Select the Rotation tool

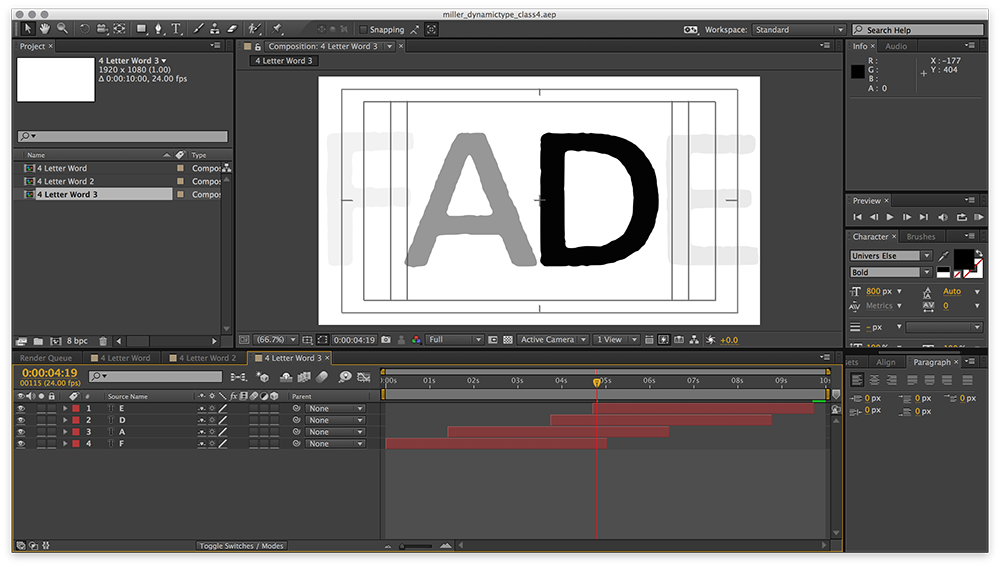click(x=84, y=29)
